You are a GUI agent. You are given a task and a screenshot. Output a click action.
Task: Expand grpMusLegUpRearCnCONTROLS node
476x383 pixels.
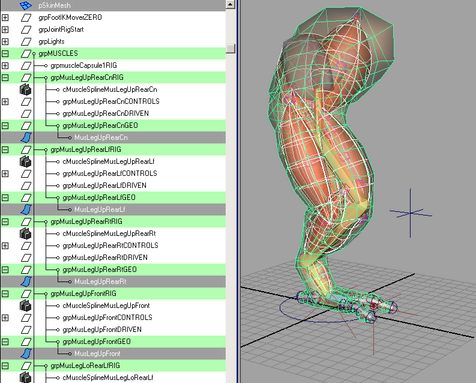(x=5, y=101)
